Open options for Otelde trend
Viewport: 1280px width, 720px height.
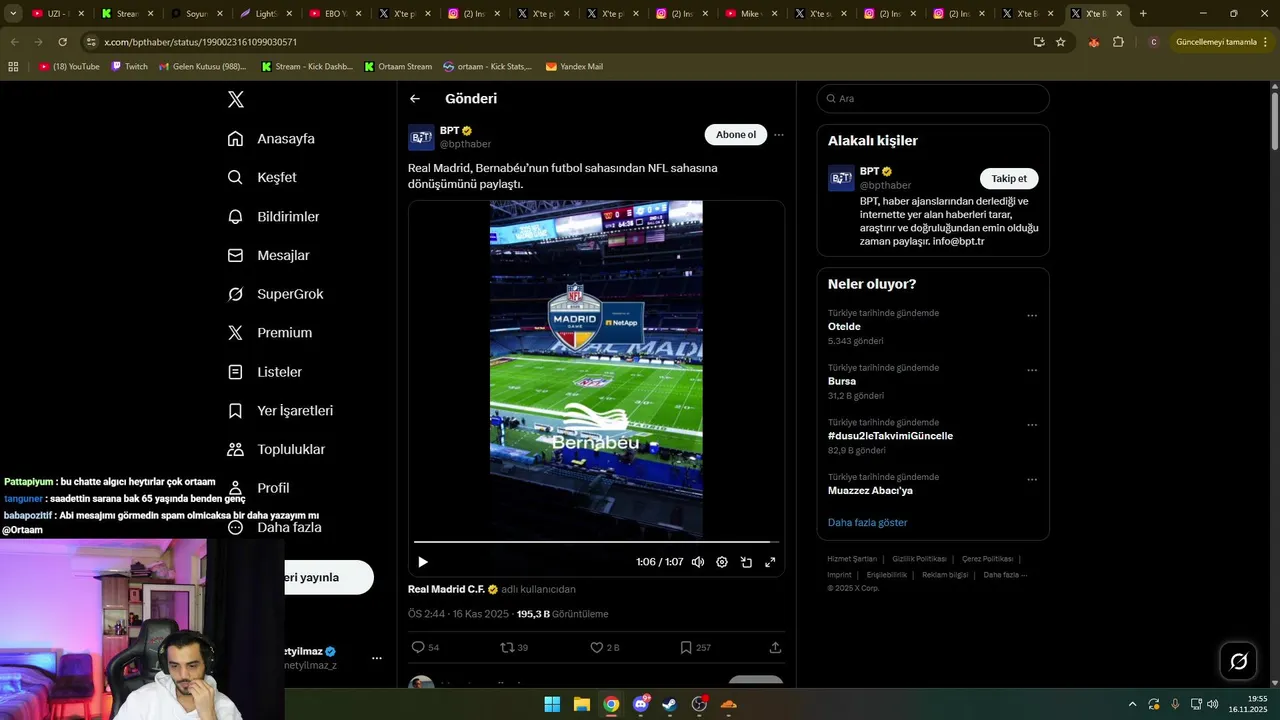(1032, 316)
